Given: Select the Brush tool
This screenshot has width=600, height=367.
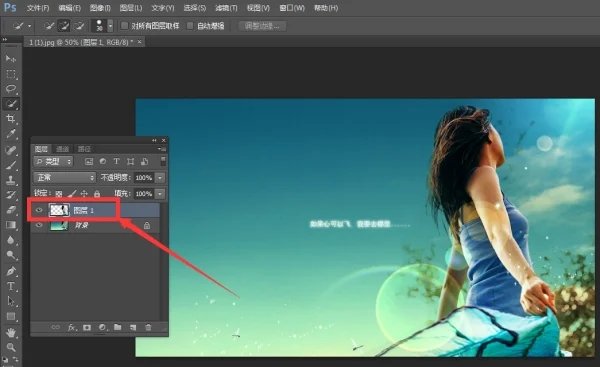Looking at the screenshot, I should [11, 165].
